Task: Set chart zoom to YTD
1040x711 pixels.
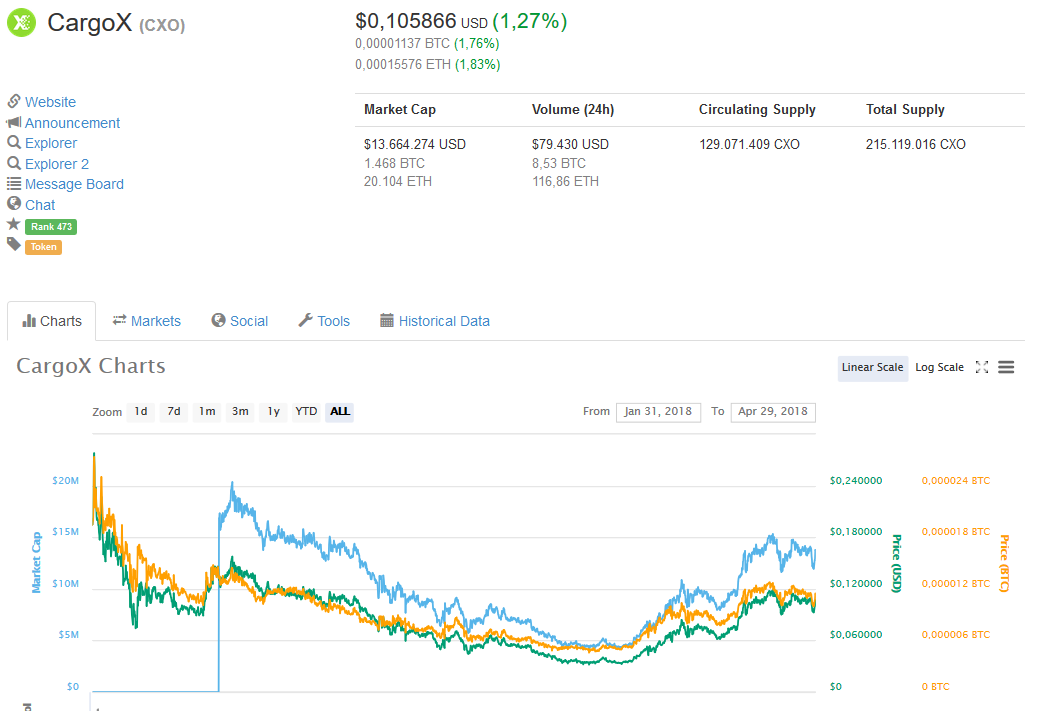Action: (x=306, y=412)
